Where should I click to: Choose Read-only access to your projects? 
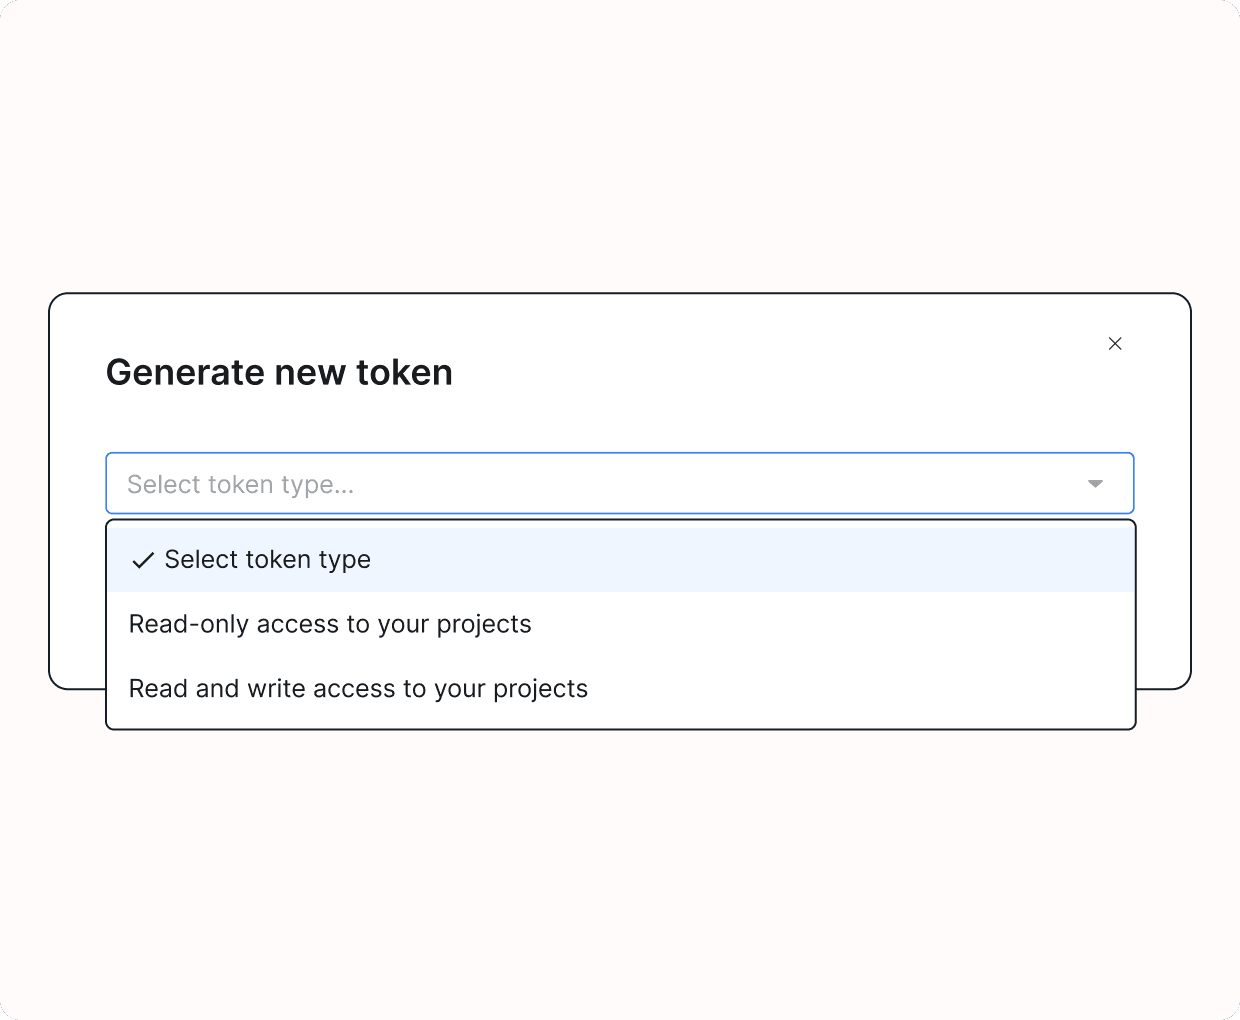(330, 624)
